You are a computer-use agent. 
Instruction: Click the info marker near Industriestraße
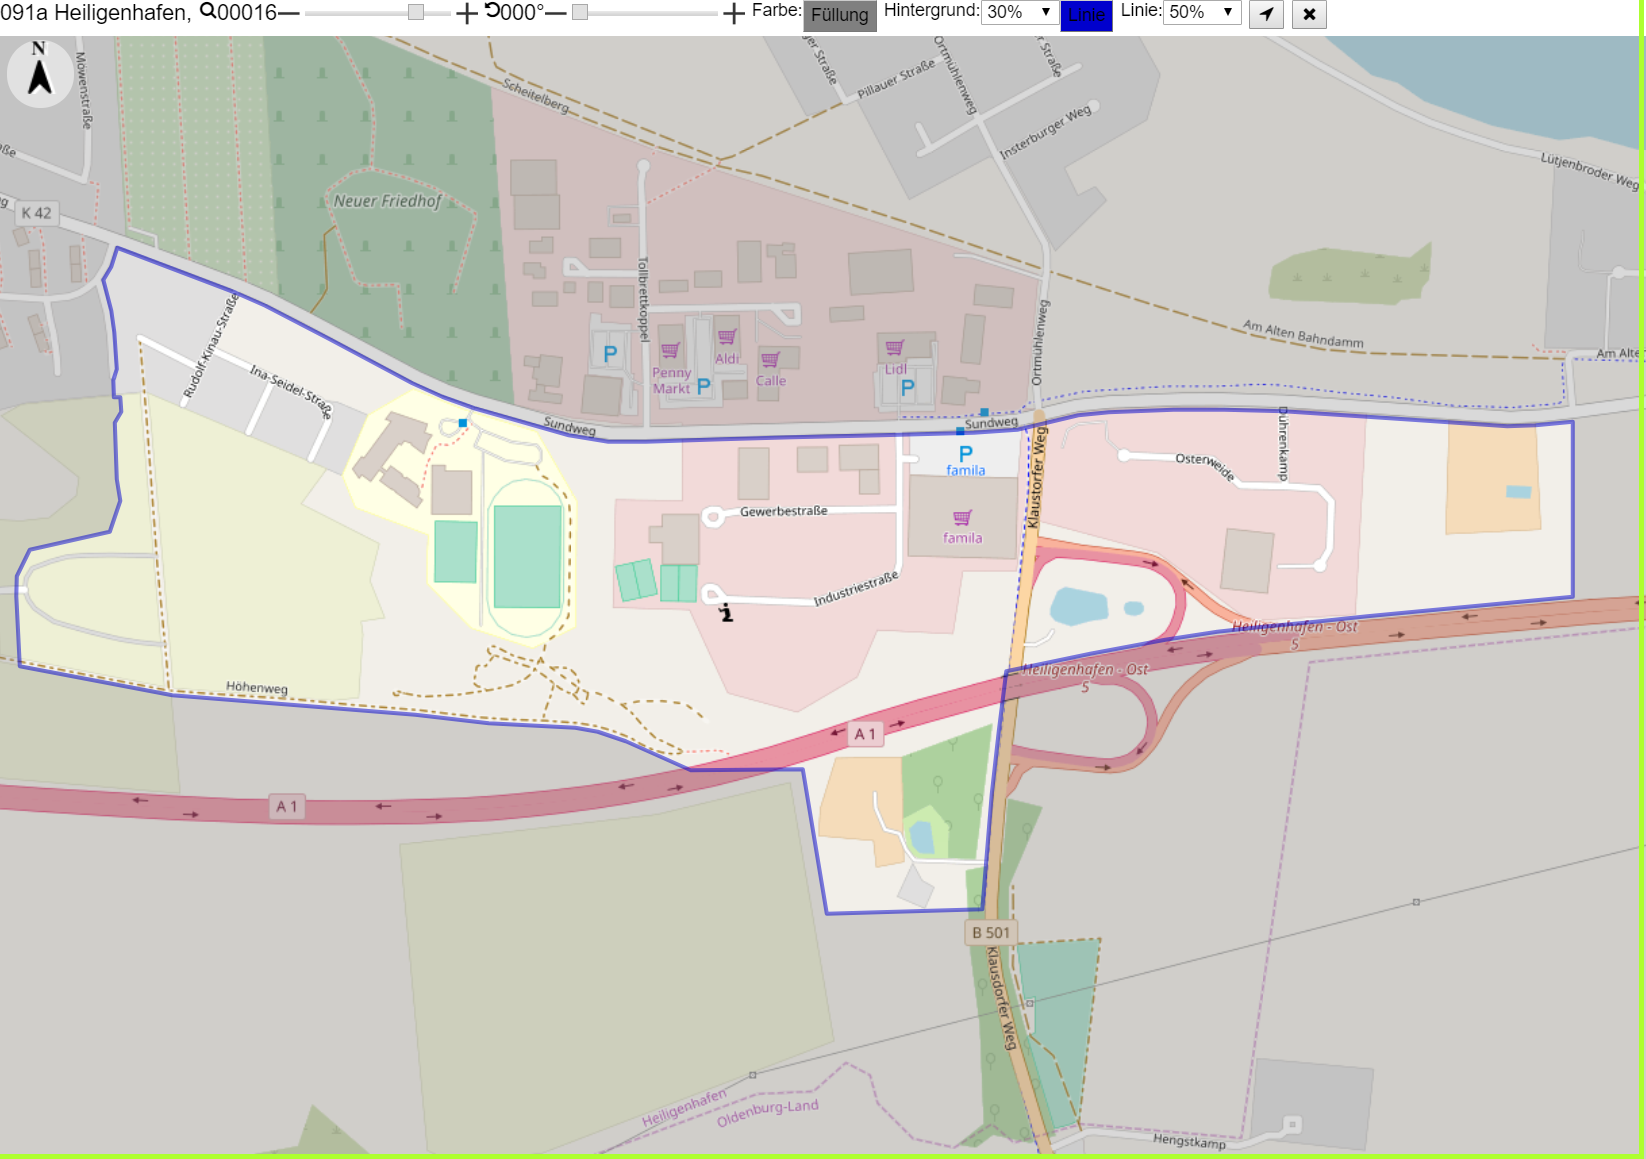click(x=726, y=613)
